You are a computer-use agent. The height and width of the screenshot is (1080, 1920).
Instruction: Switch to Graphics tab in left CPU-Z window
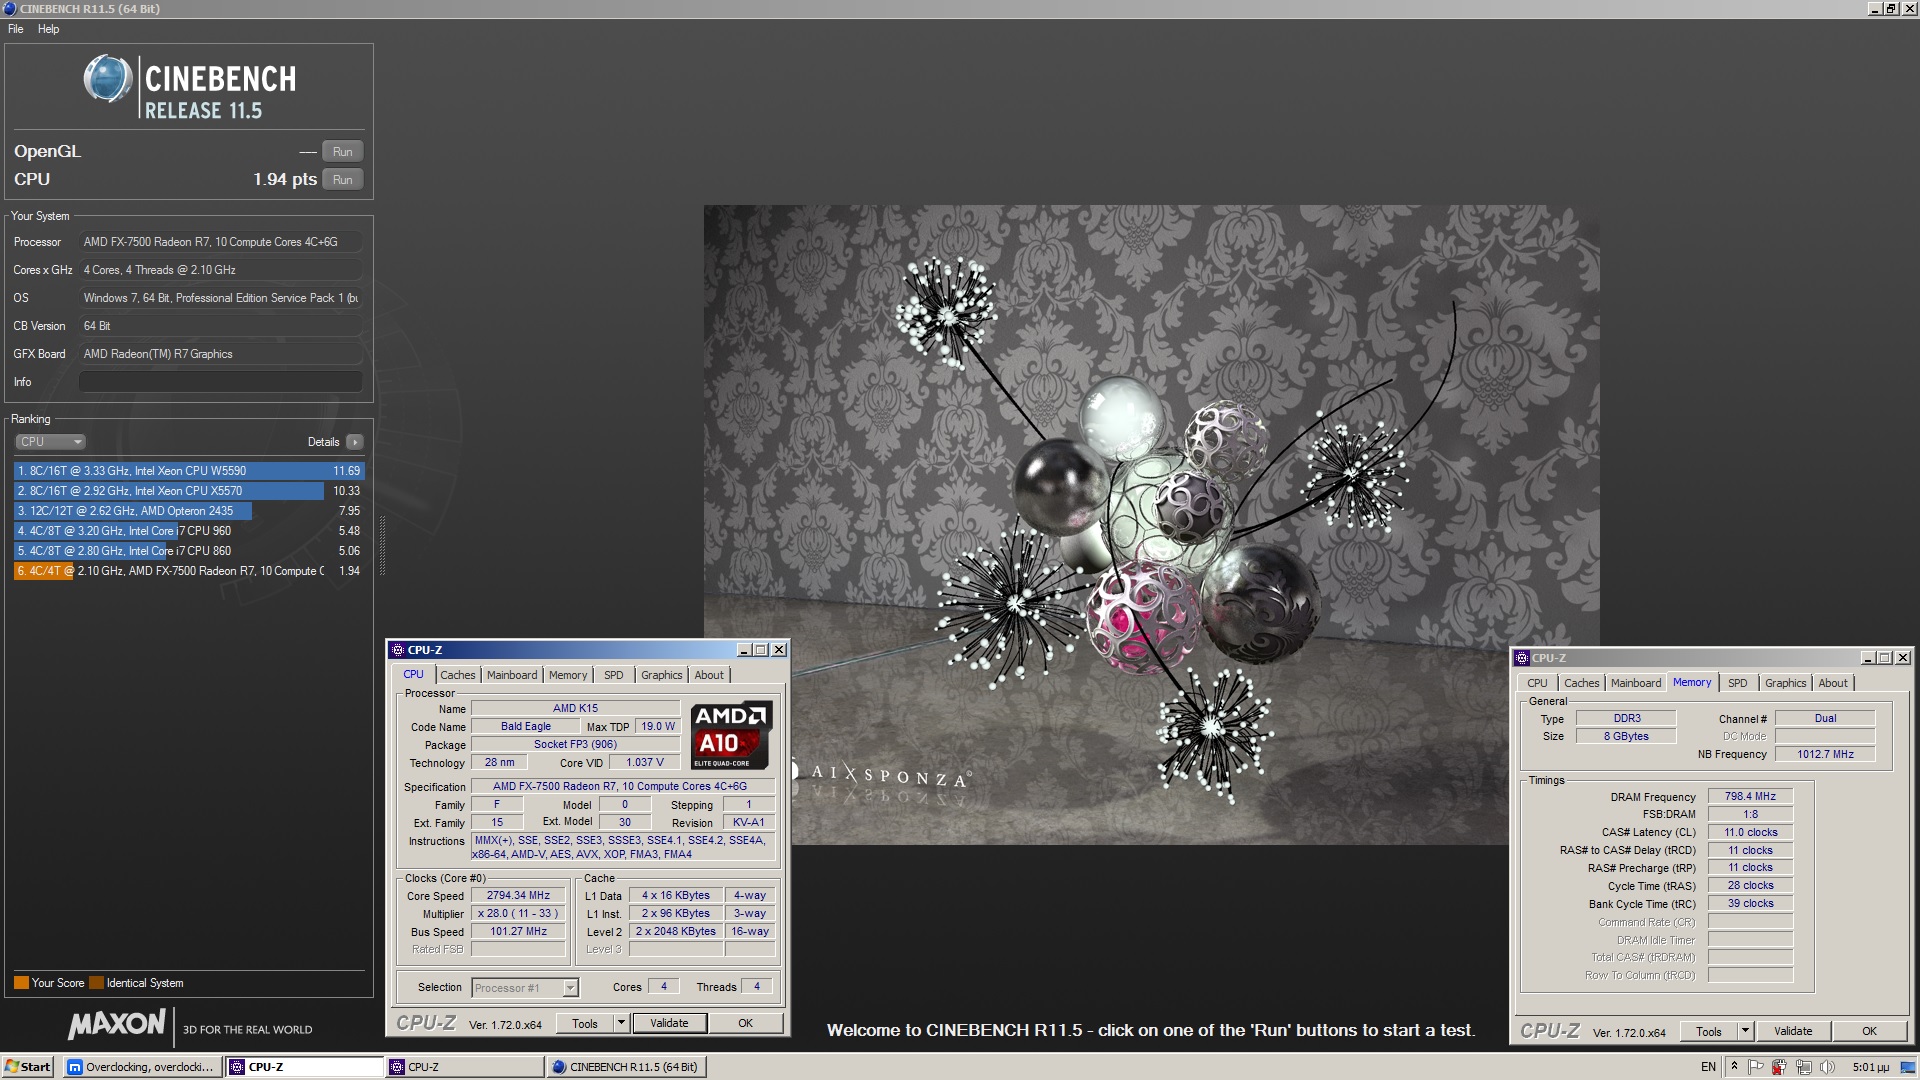pyautogui.click(x=662, y=675)
